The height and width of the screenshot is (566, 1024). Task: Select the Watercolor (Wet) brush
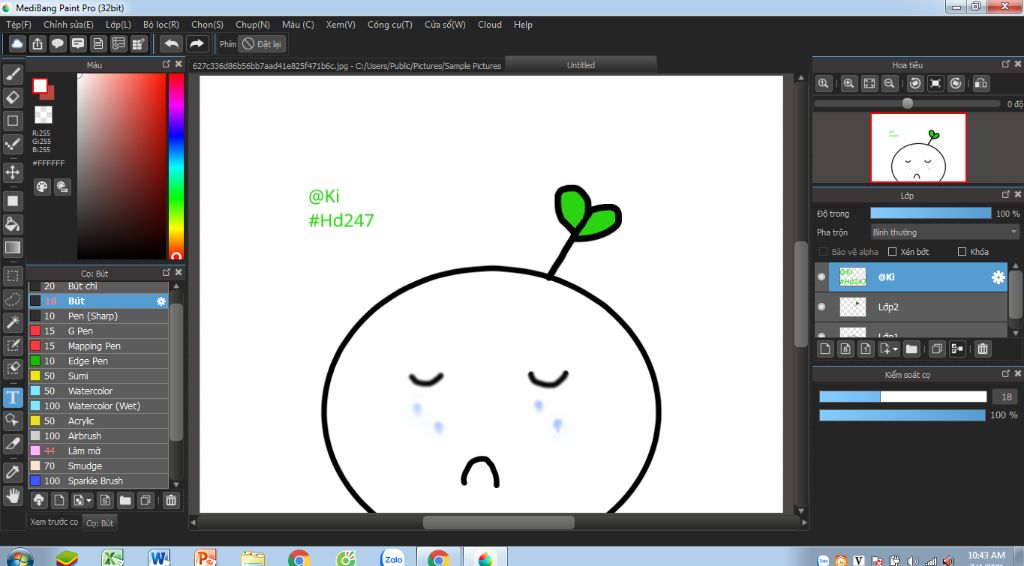(99, 406)
